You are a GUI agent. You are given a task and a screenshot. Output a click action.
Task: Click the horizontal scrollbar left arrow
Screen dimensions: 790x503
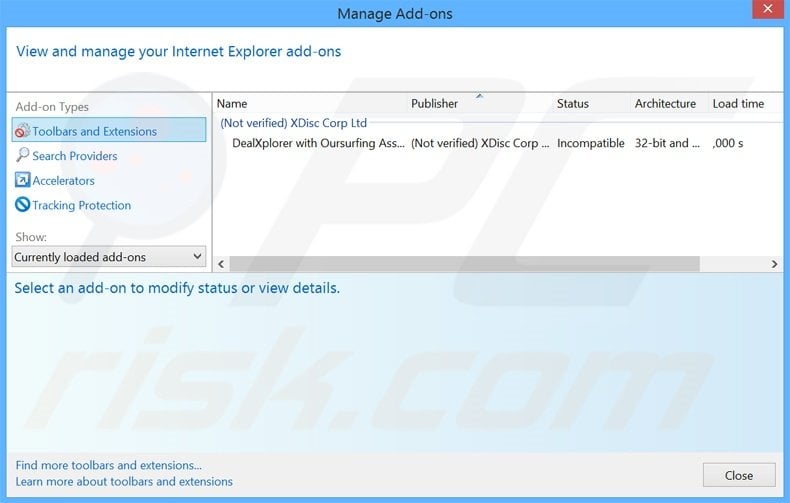(x=221, y=264)
